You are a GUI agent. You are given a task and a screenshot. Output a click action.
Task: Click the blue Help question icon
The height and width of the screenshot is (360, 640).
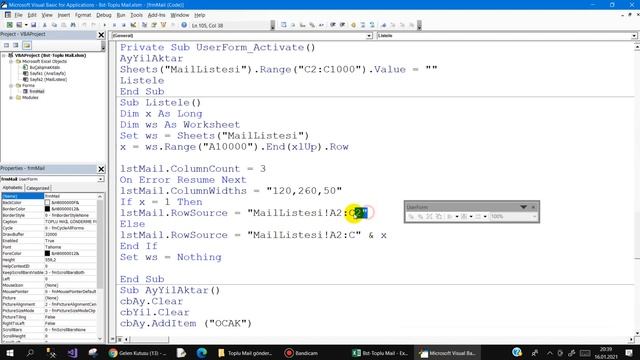tap(184, 25)
